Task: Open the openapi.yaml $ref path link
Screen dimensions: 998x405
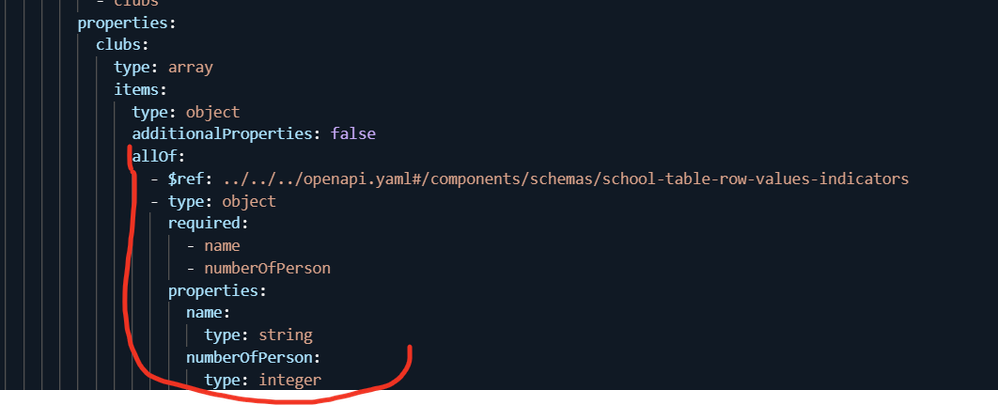Action: pos(565,179)
